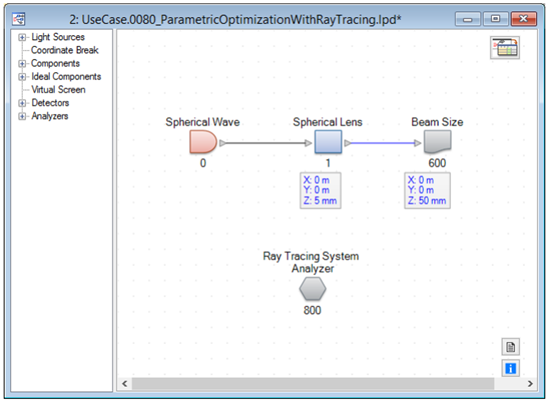The width and height of the screenshot is (549, 401).
Task: Click the document icon above the info button
Action: 510,347
